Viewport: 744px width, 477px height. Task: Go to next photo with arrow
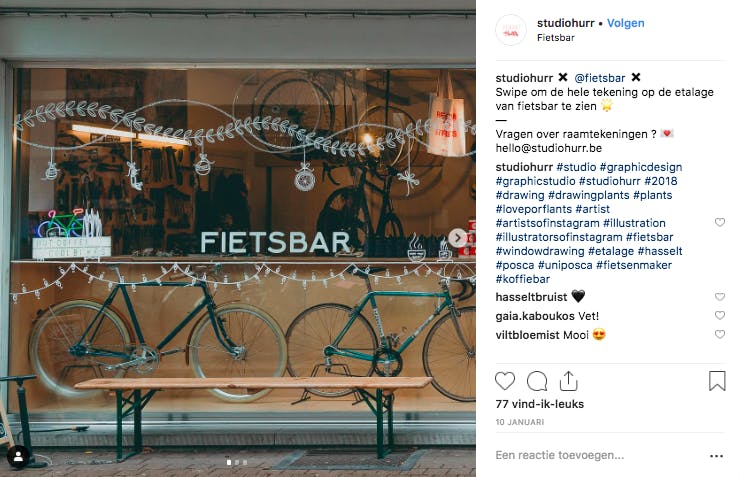tap(457, 238)
